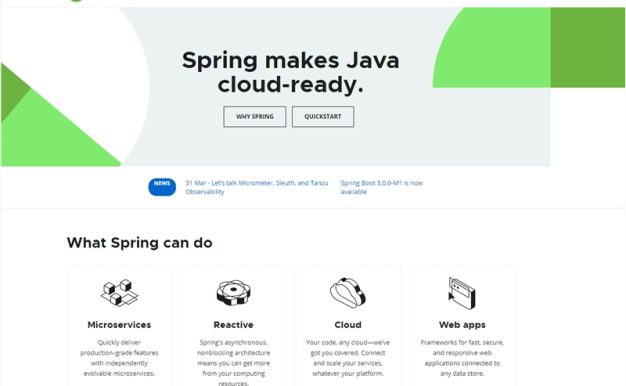Click the Microservices cubes icon
Image resolution: width=626 pixels, height=386 pixels.
coord(119,292)
